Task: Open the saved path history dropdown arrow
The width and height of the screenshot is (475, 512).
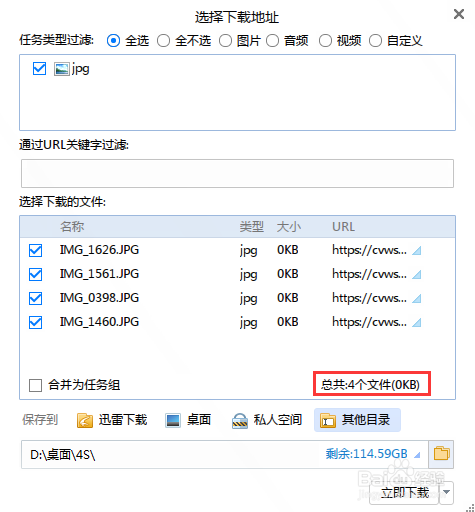Action: [x=417, y=455]
